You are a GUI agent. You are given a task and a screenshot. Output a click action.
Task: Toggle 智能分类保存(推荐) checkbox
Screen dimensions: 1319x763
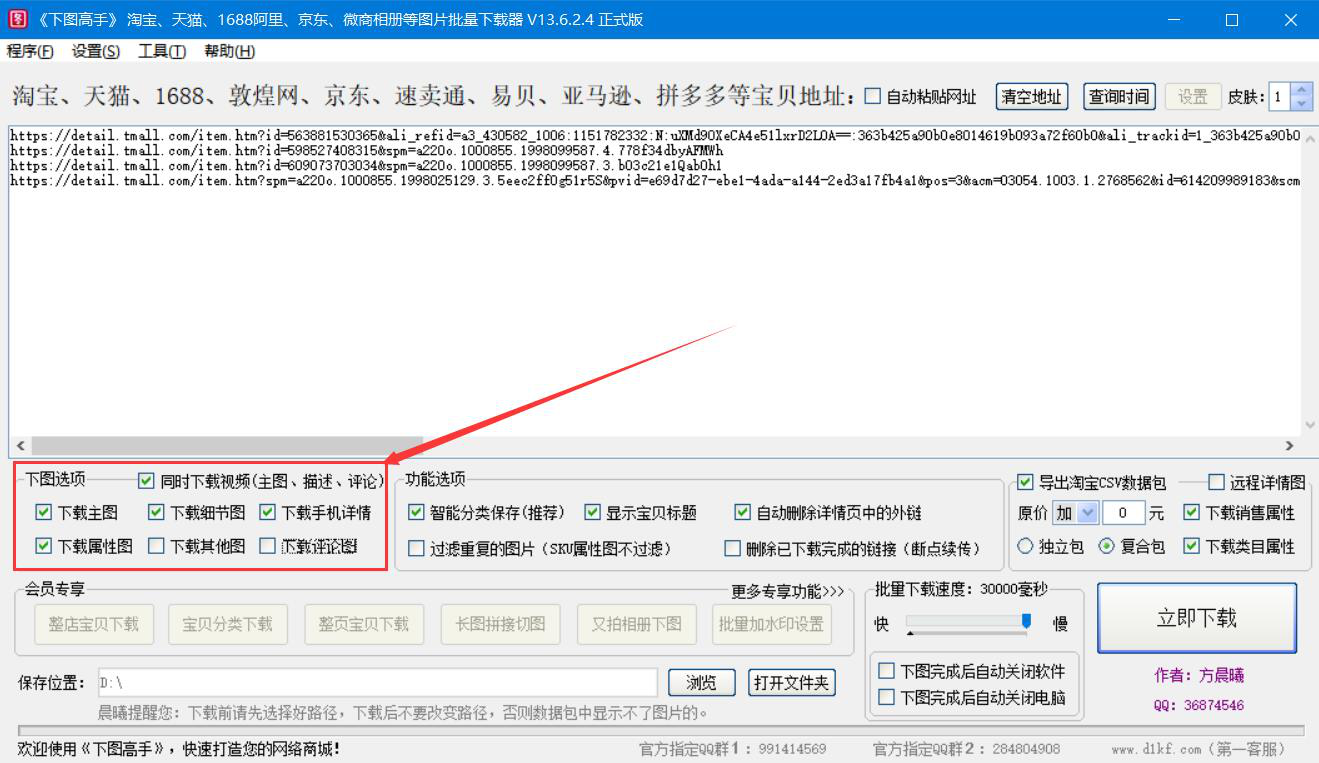pos(417,512)
